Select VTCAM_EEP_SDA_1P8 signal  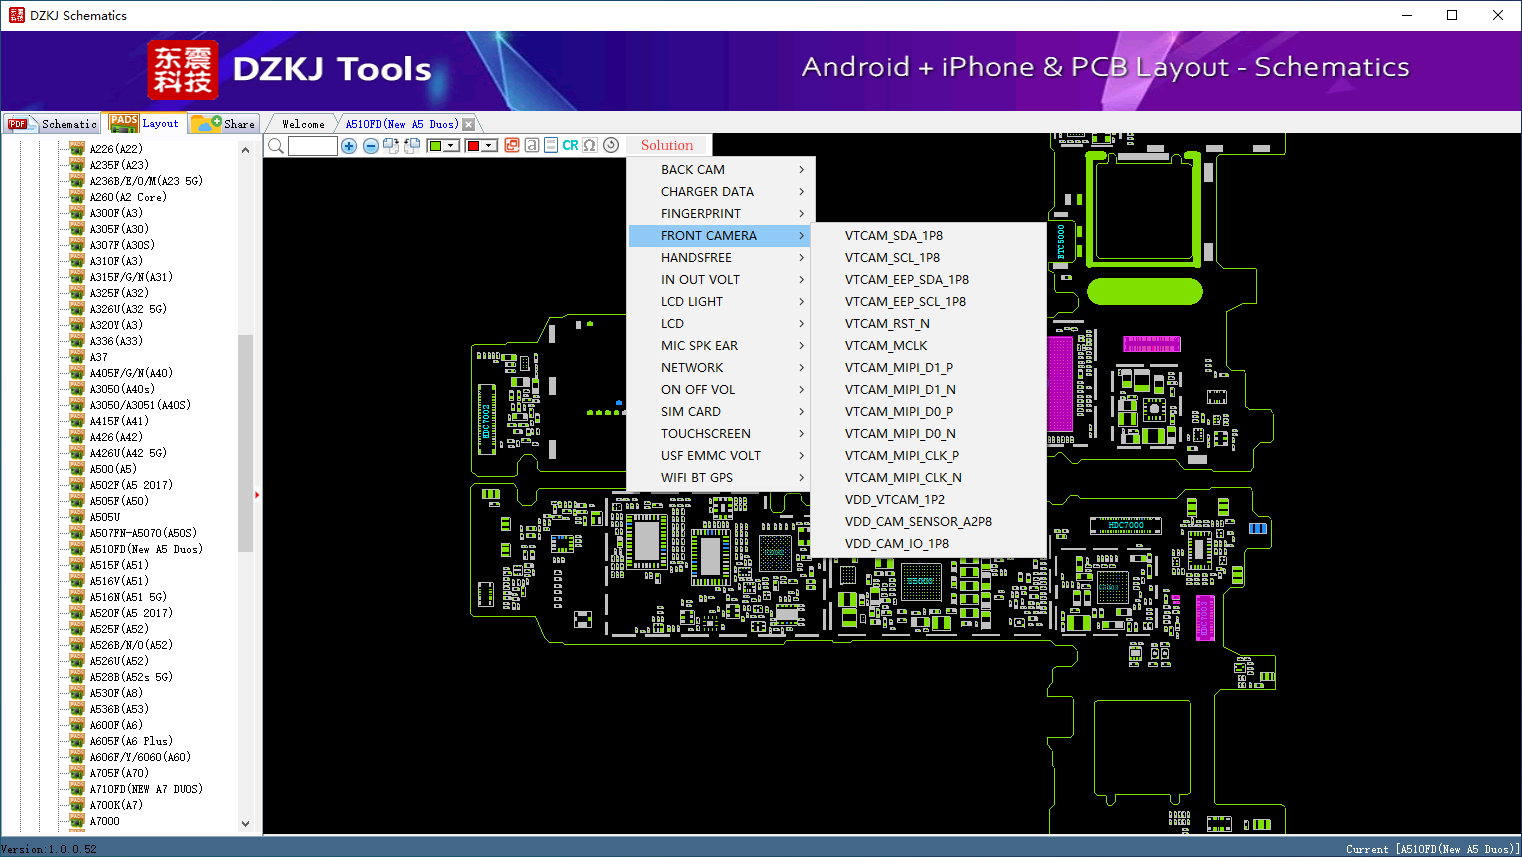click(x=929, y=280)
